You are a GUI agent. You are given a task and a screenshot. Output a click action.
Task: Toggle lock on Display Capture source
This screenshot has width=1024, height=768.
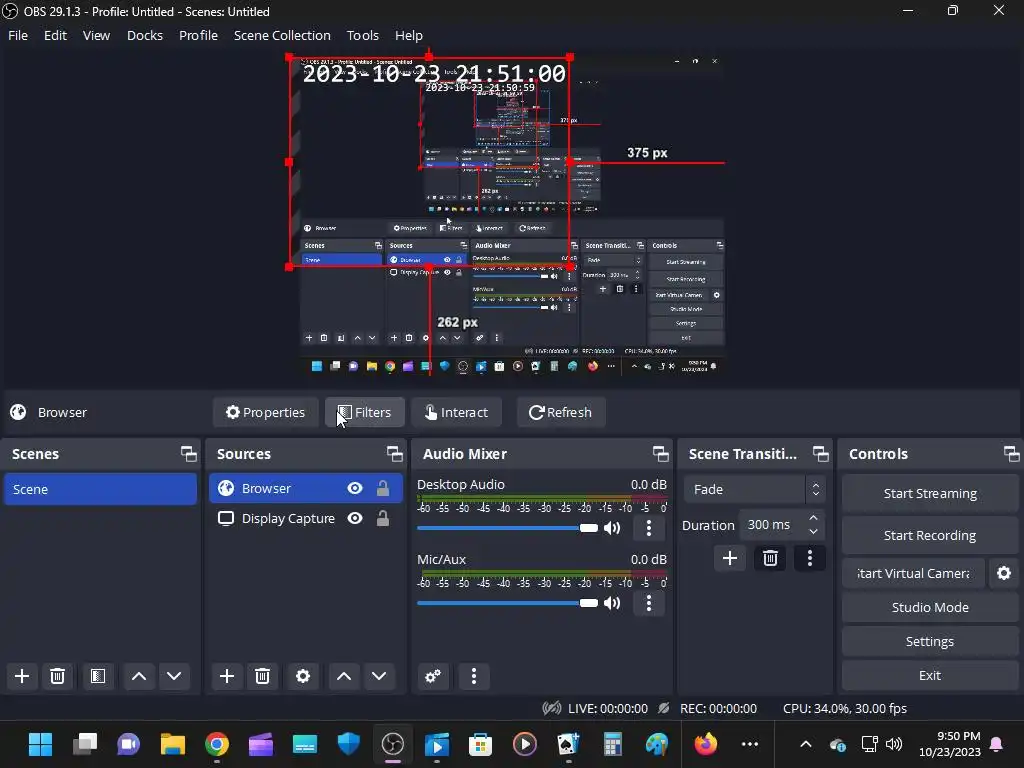point(383,519)
